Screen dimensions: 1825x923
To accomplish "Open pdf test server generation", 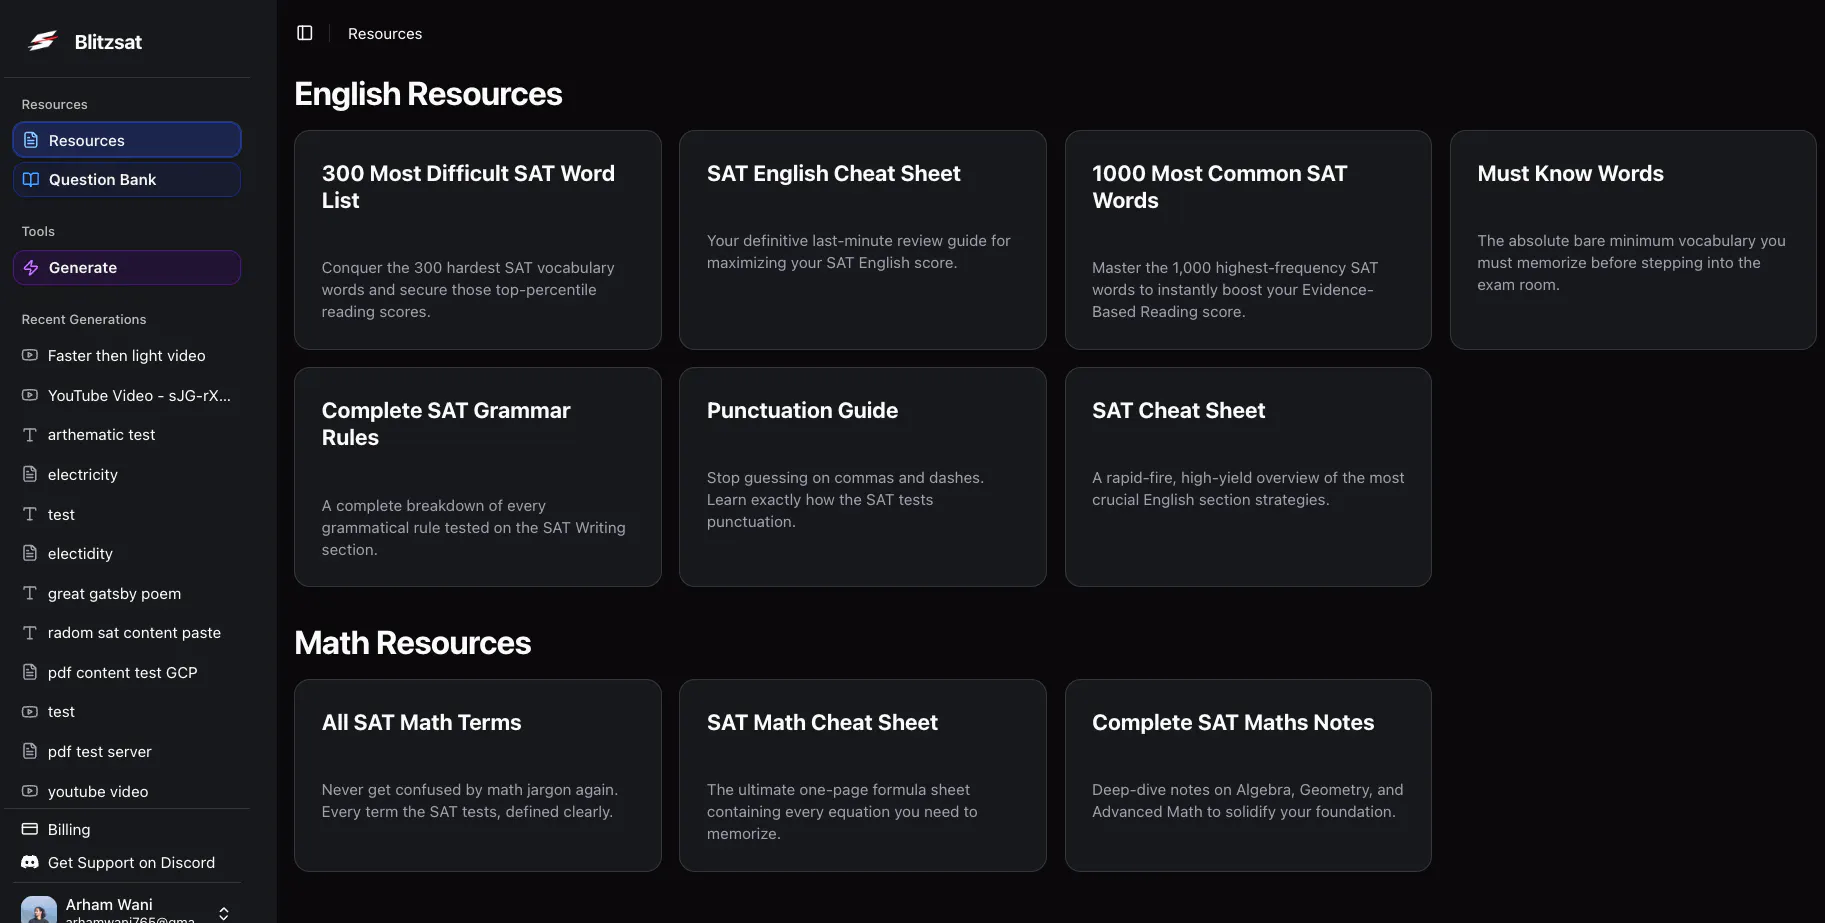I will 127,751.
